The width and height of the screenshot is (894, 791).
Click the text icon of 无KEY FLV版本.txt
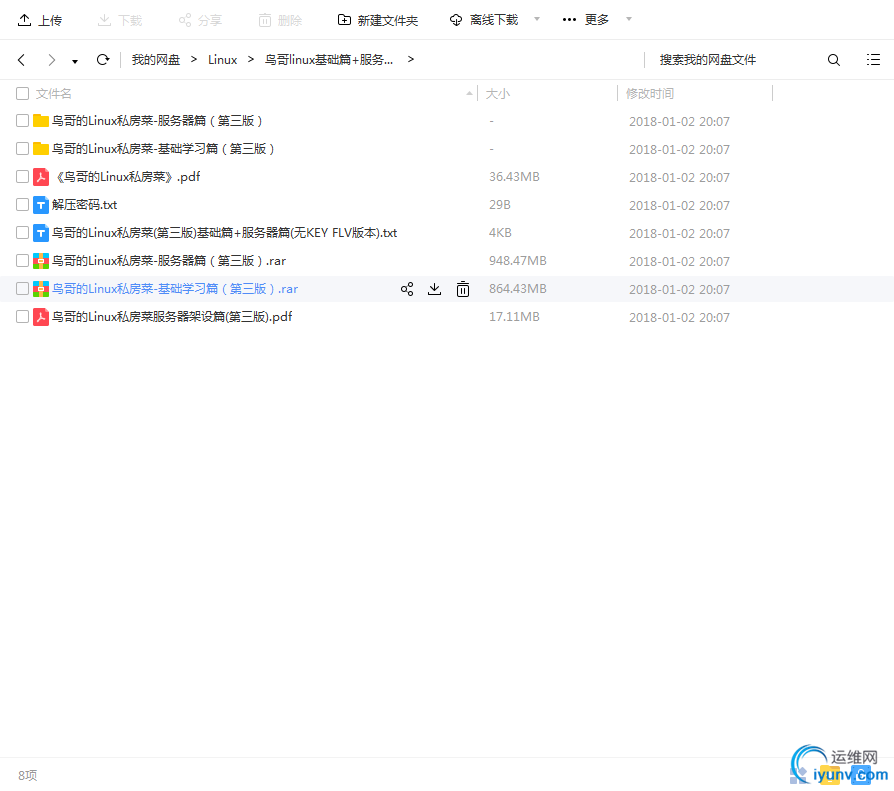tap(40, 233)
